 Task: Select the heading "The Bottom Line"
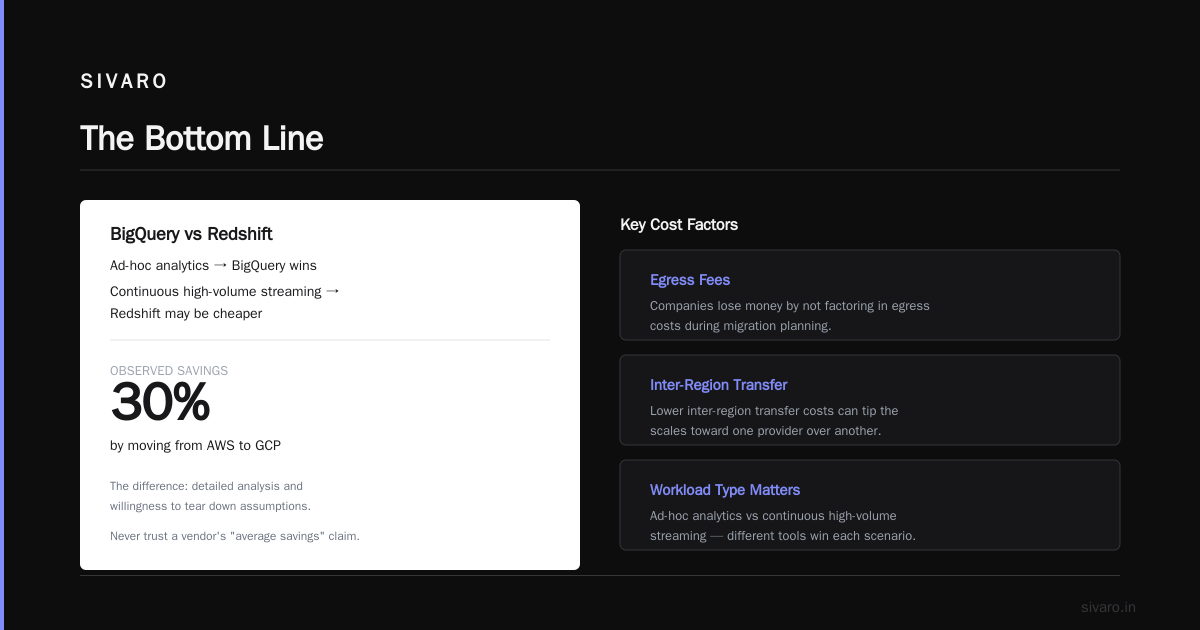point(202,138)
